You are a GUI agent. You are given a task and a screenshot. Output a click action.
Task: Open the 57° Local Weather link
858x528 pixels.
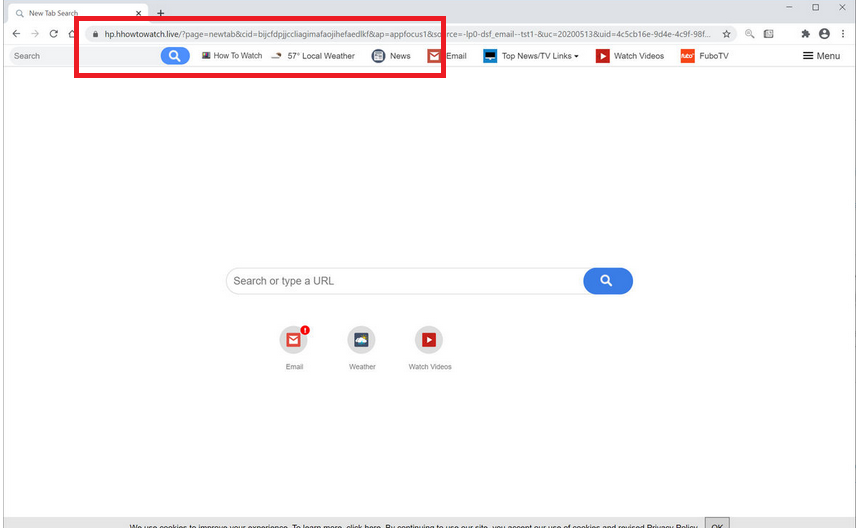[320, 56]
